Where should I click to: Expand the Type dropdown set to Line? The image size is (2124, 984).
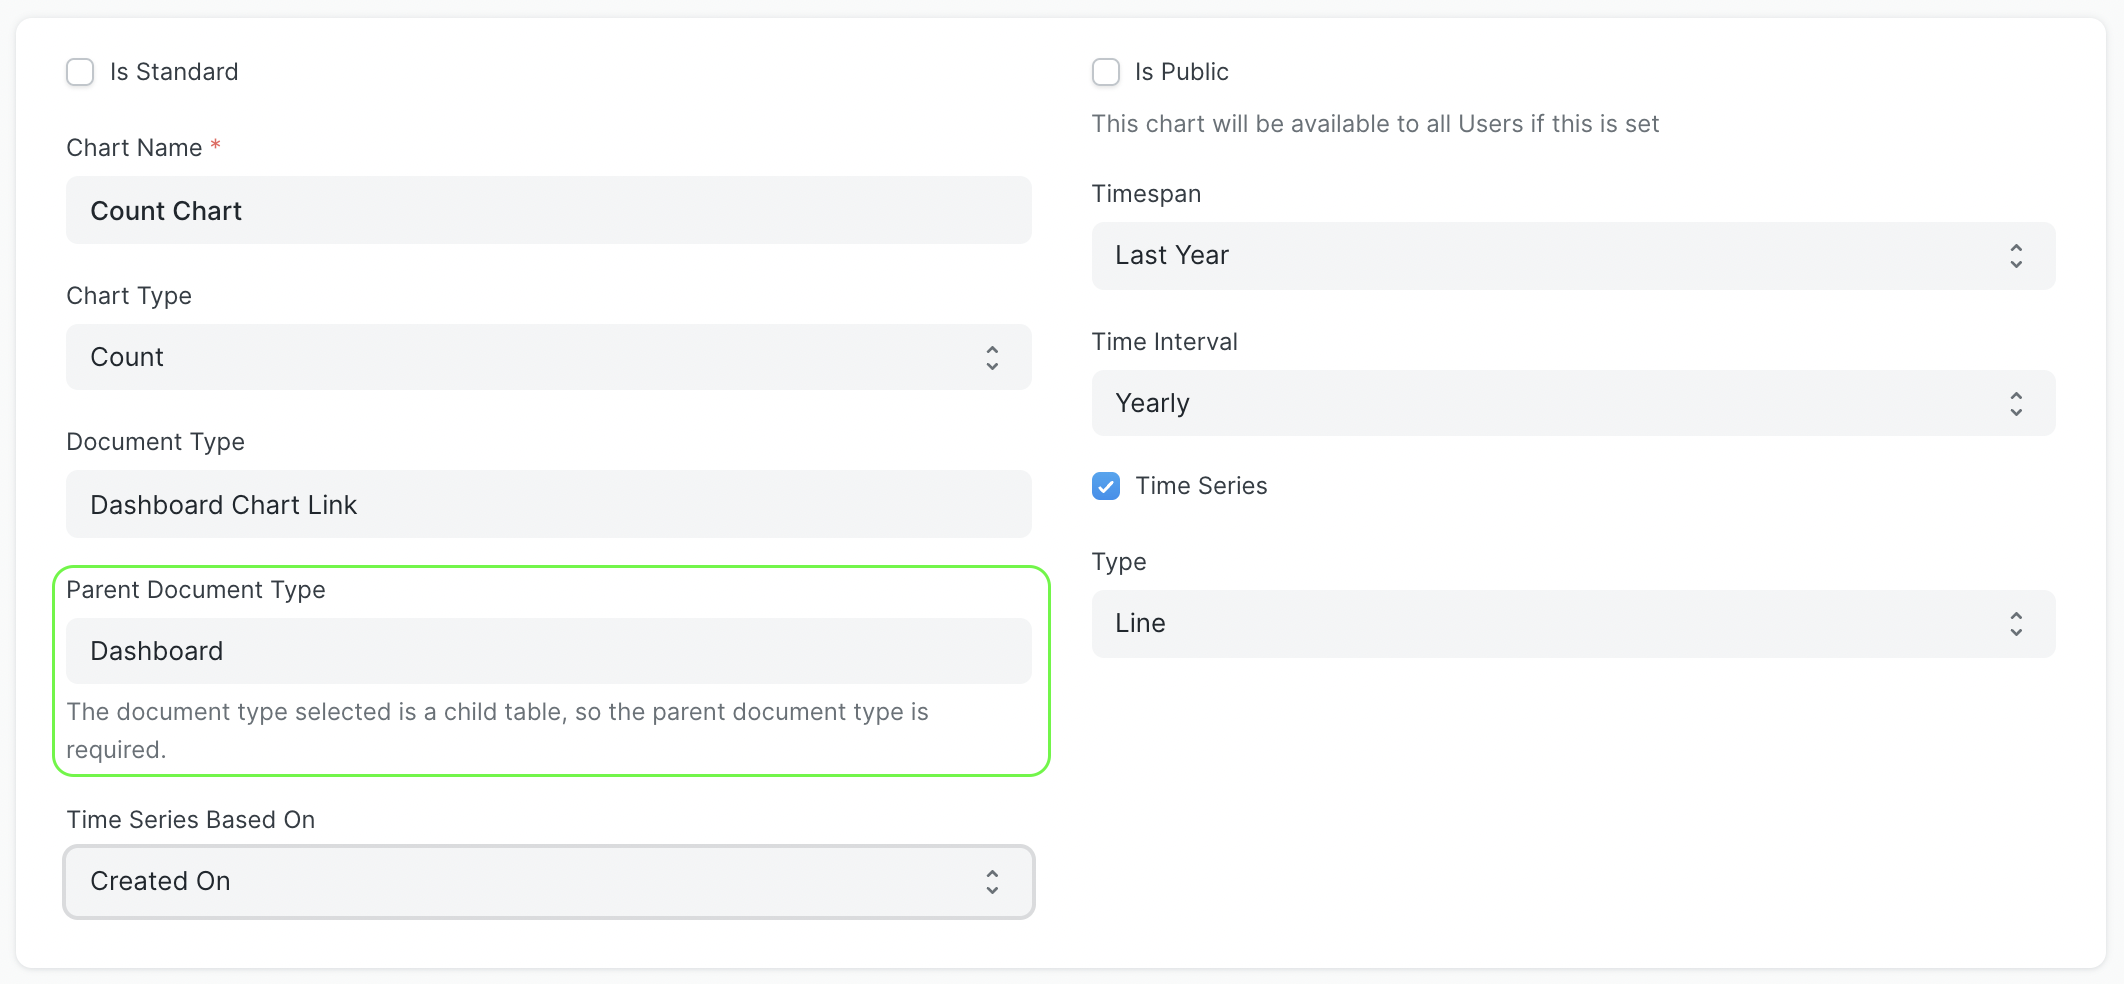(1572, 624)
